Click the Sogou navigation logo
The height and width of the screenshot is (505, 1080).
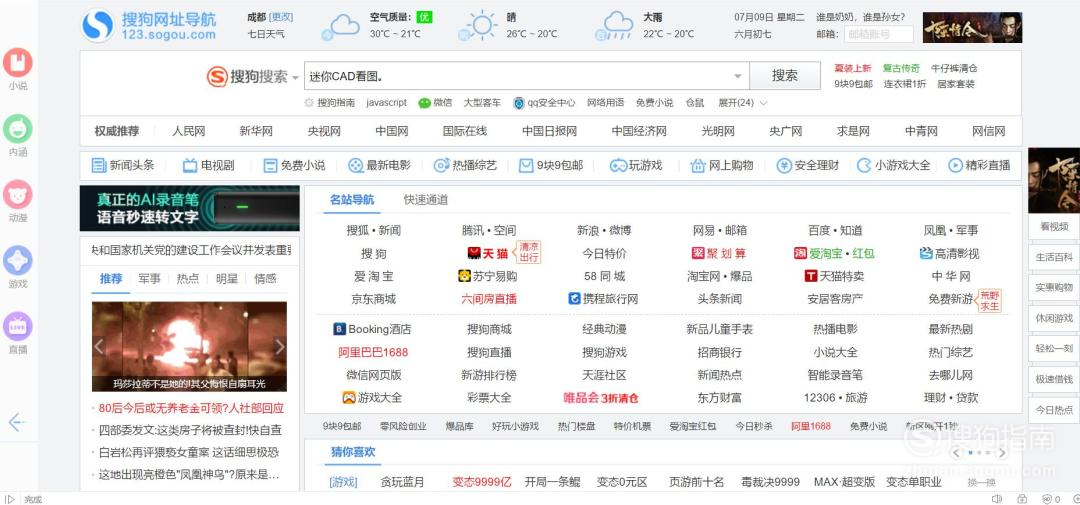point(149,26)
